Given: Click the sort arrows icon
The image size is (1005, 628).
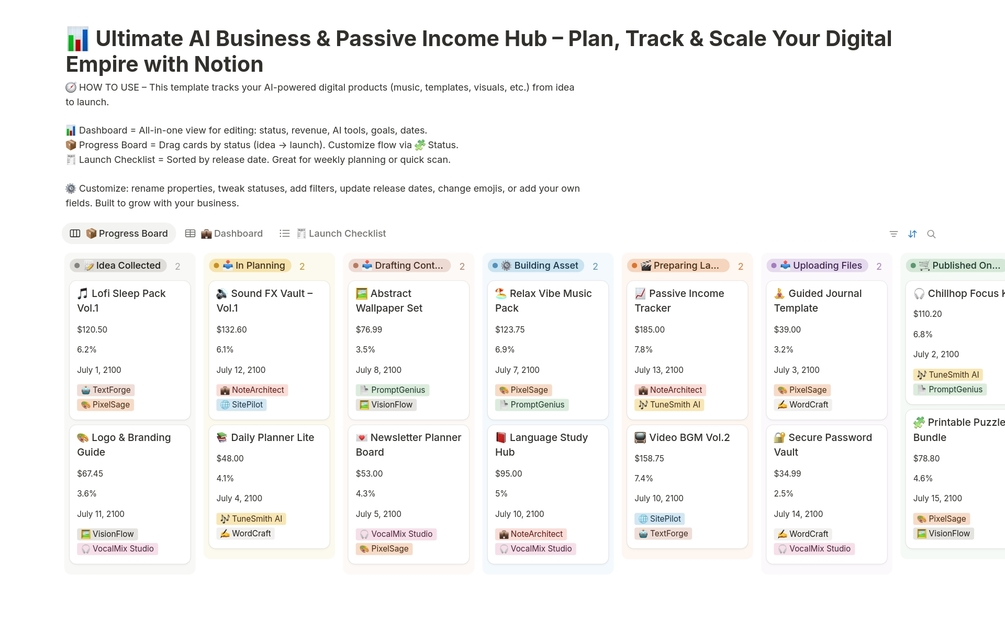Looking at the screenshot, I should [912, 234].
